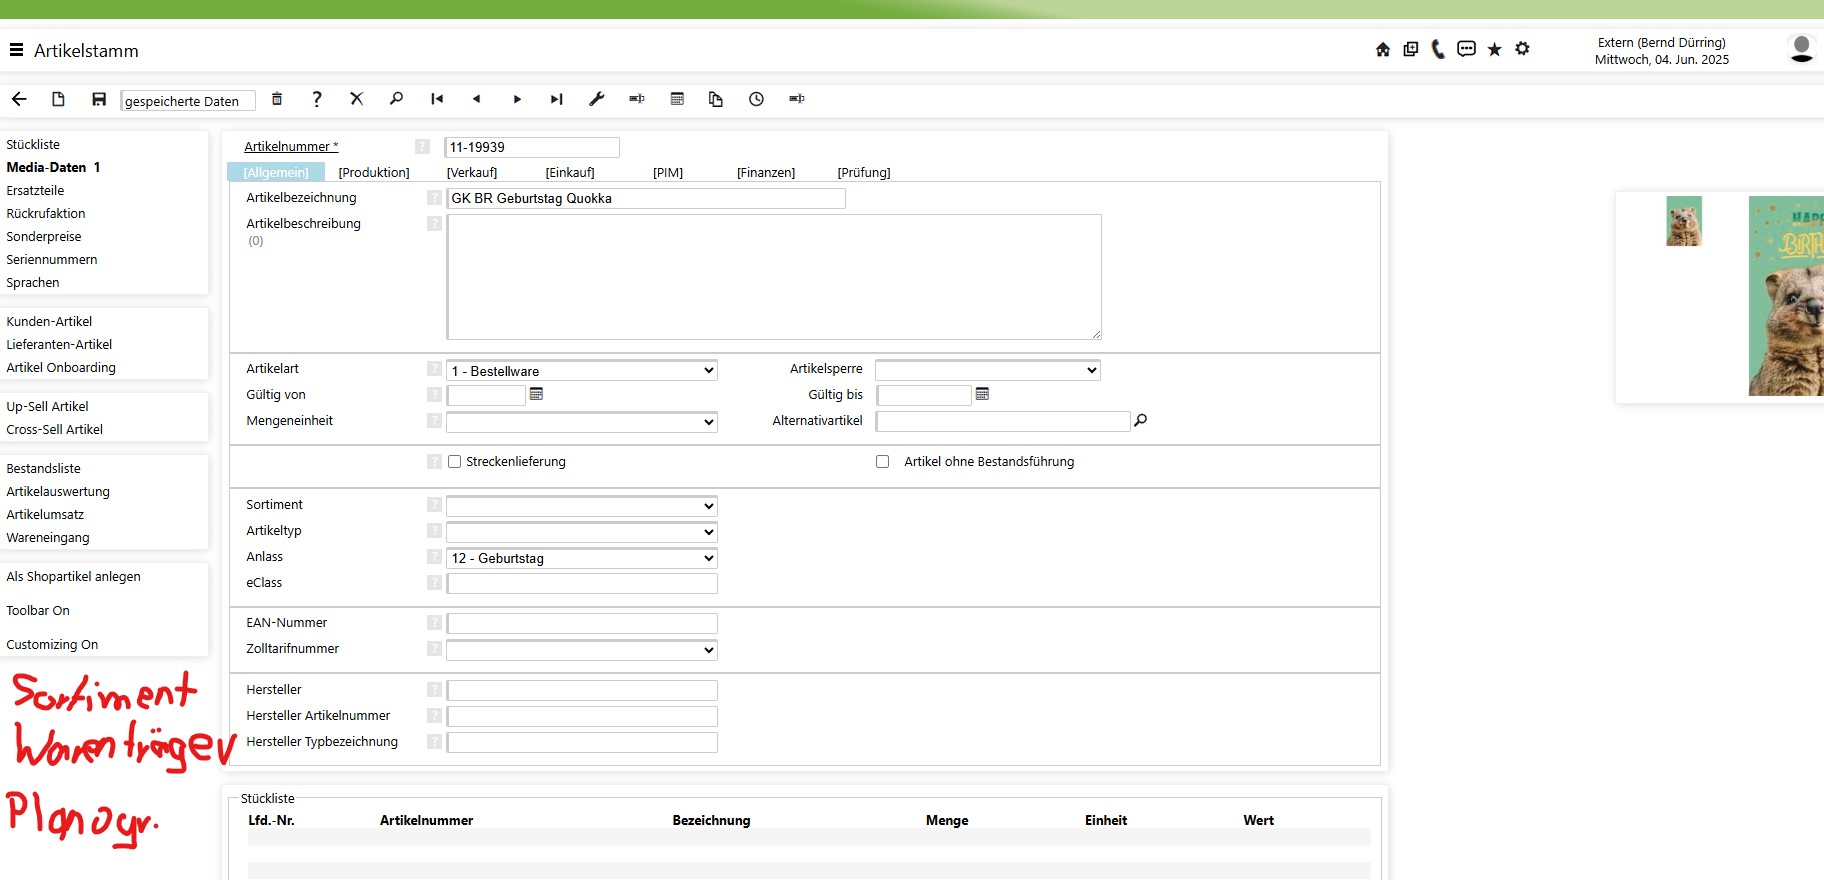The height and width of the screenshot is (880, 1824).
Task: Click the trash delete icon
Action: (277, 99)
